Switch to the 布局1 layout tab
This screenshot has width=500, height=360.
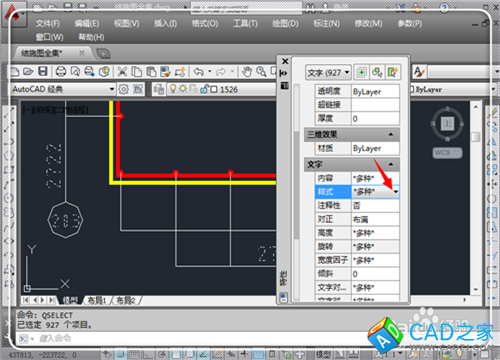[97, 300]
